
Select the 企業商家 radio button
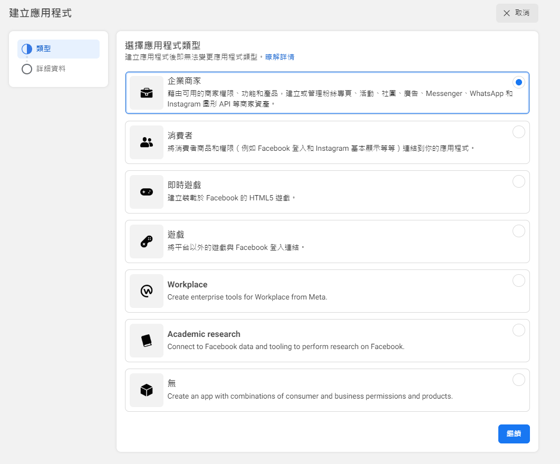click(519, 82)
